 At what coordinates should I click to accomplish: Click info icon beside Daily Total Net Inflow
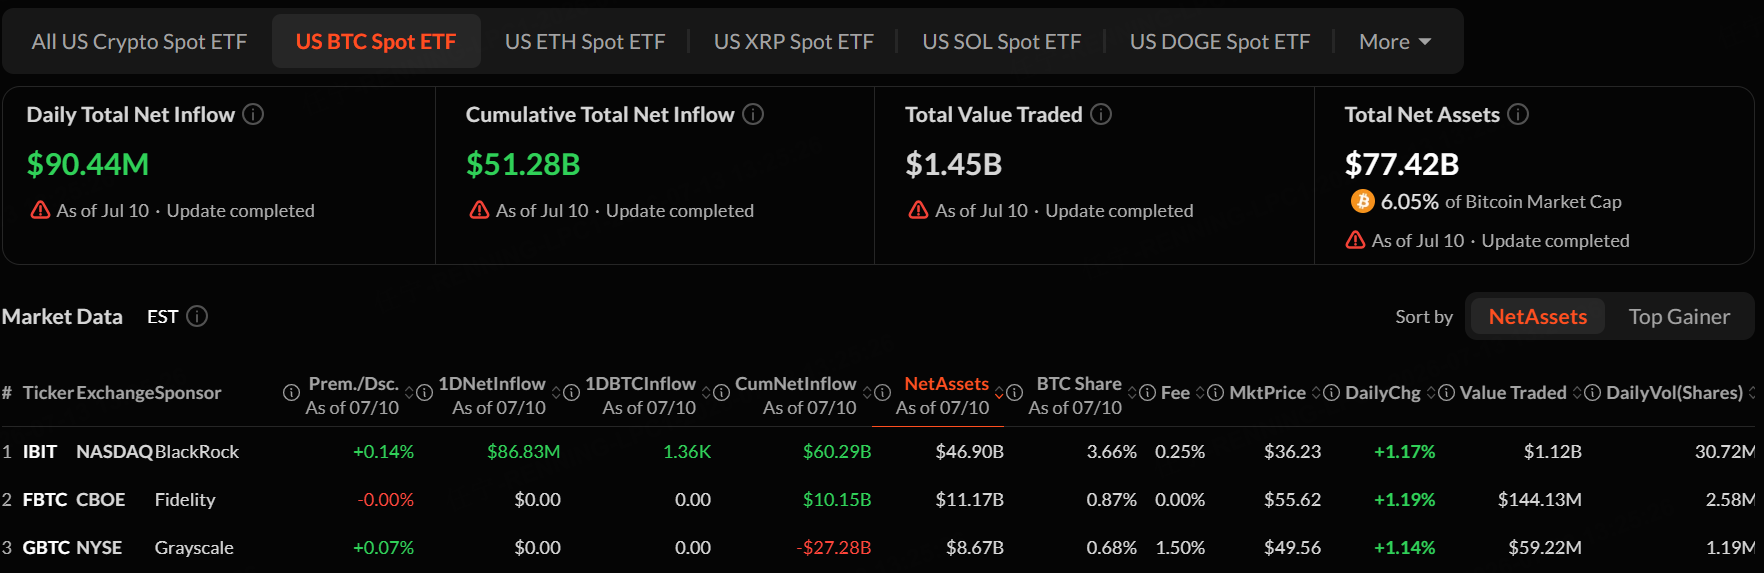click(253, 114)
